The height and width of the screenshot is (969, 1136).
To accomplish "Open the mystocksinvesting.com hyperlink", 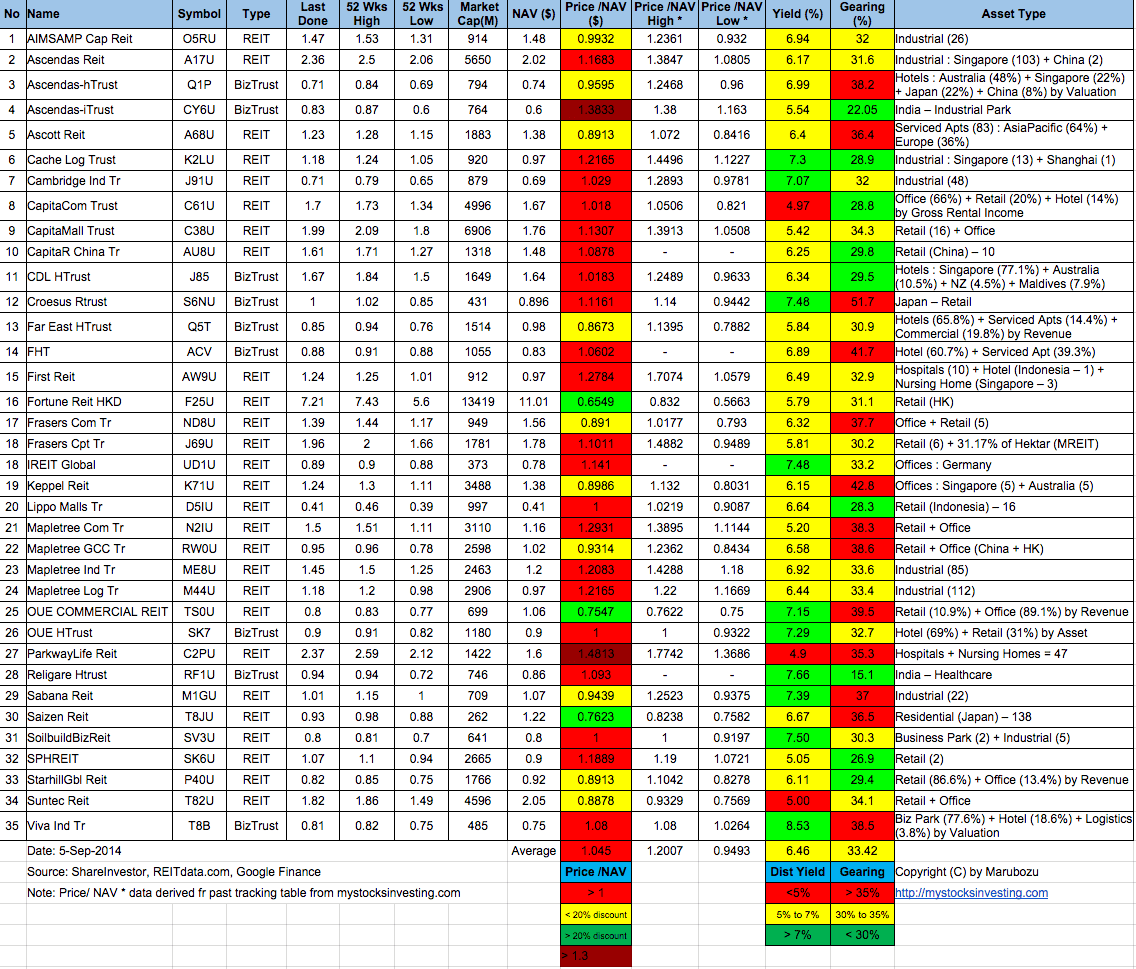I will [971, 893].
